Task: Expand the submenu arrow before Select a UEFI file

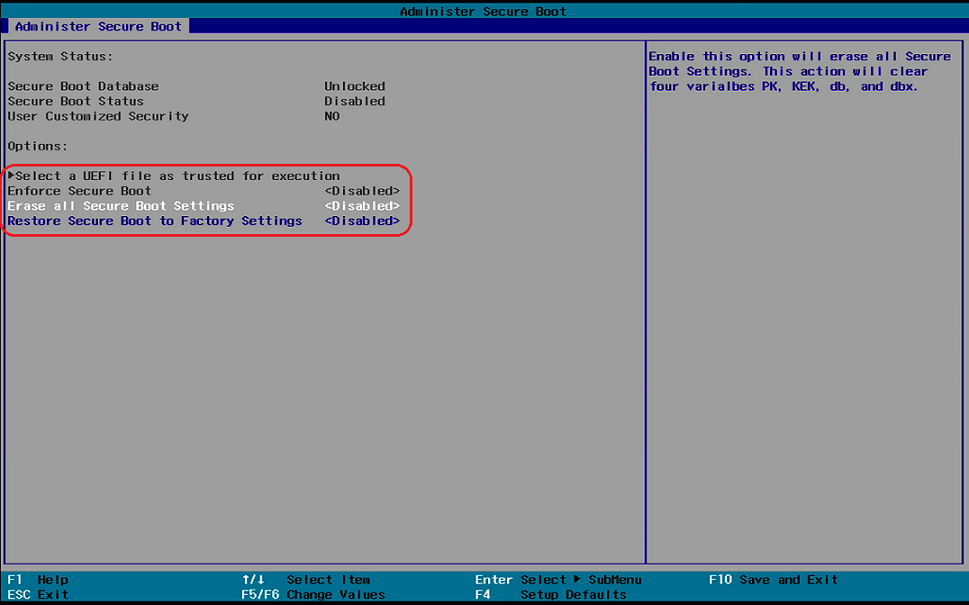Action: (11, 176)
